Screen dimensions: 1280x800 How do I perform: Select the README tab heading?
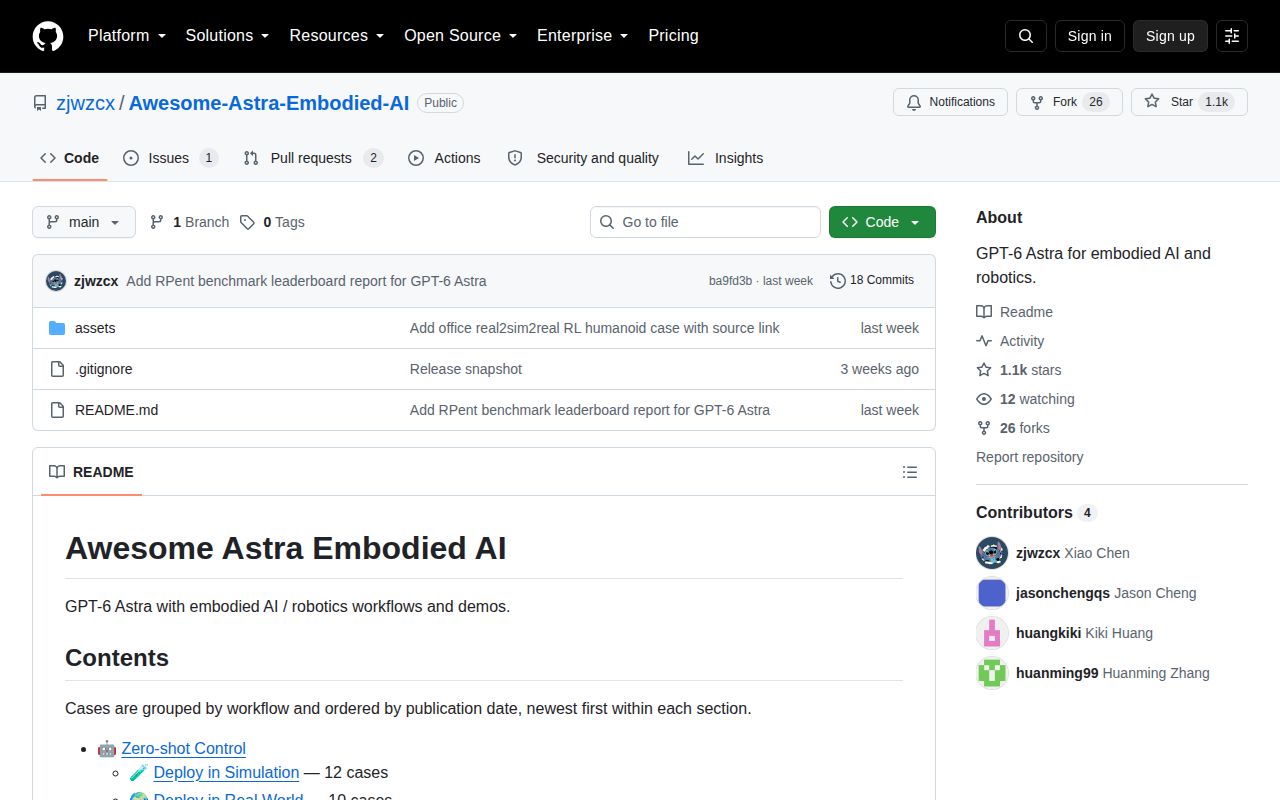tap(92, 472)
